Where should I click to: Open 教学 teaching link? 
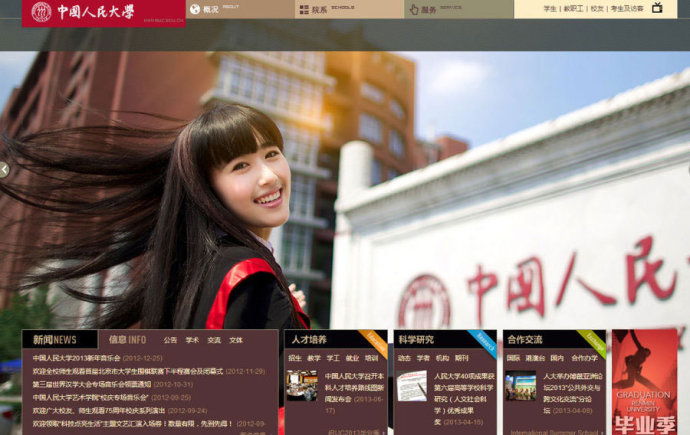(x=314, y=358)
